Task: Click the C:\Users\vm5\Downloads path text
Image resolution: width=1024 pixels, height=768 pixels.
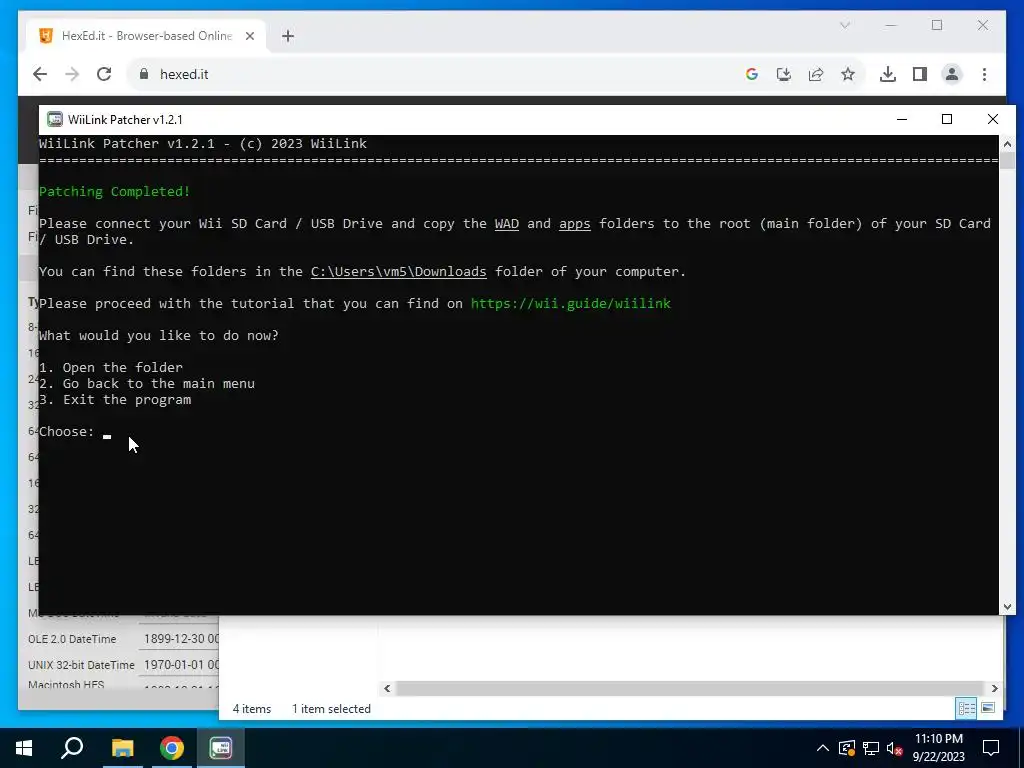Action: [x=398, y=272]
